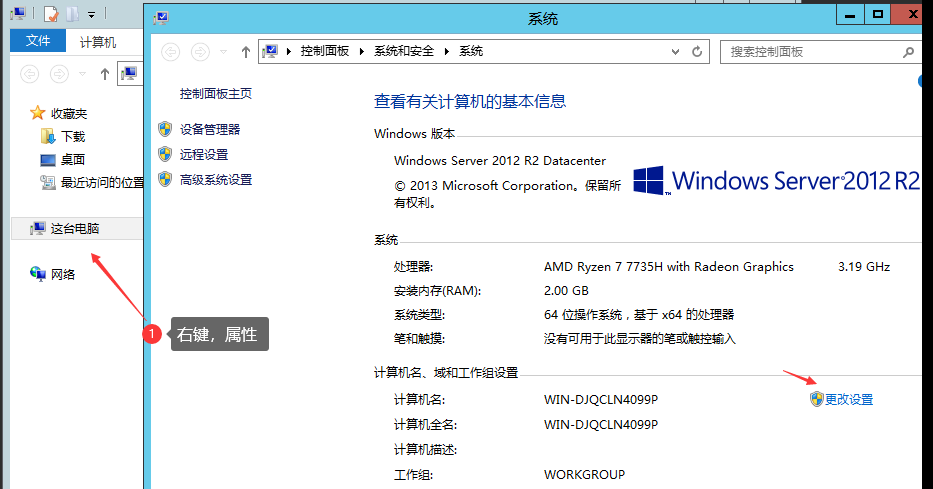The height and width of the screenshot is (489, 933).
Task: Select 最近访问的位置 in favorites
Action: coord(102,183)
